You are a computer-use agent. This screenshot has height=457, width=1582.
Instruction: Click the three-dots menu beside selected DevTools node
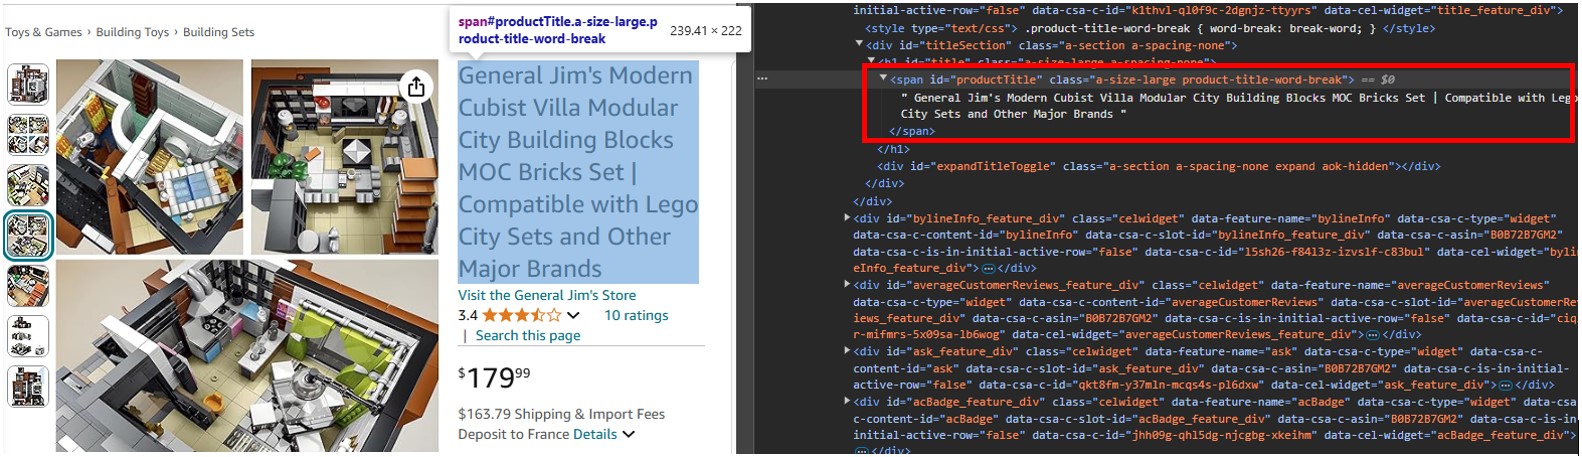762,79
